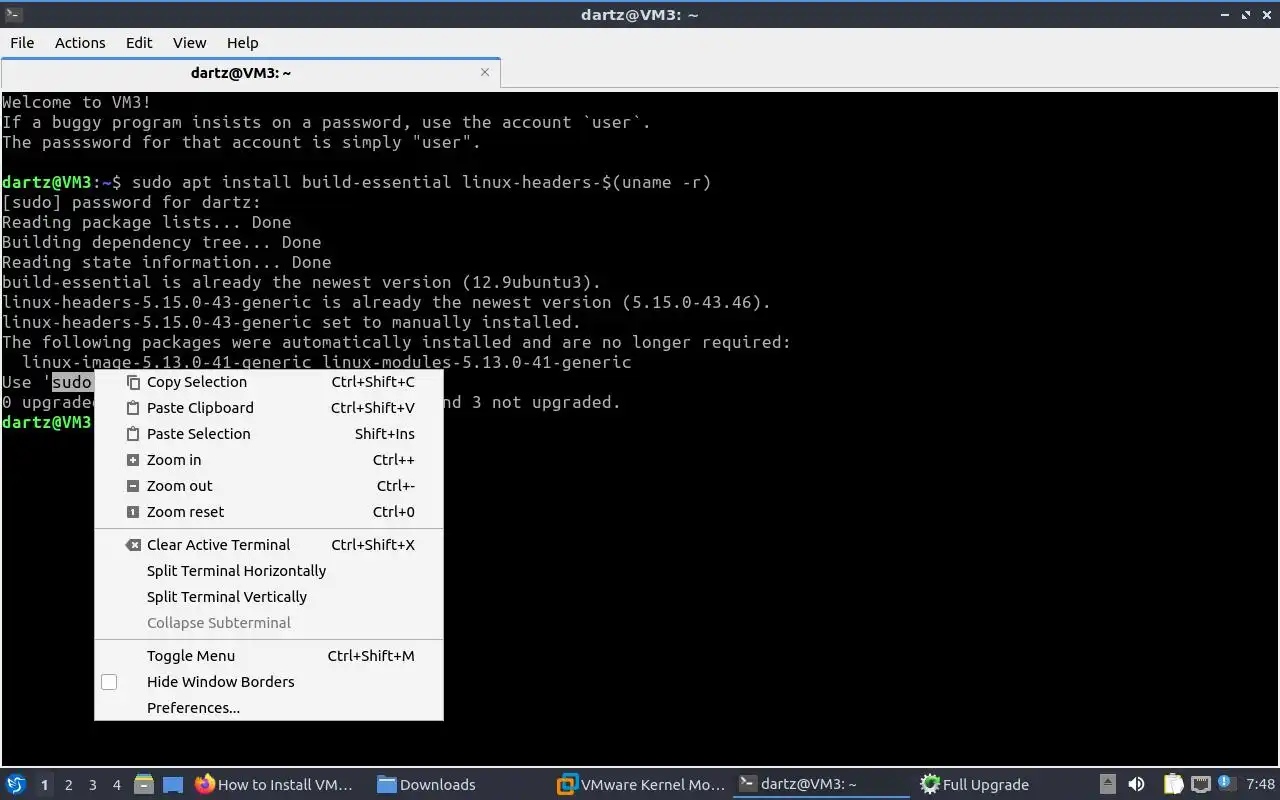The image size is (1280, 800).
Task: Select Zoom in from context menu
Action: point(268,460)
